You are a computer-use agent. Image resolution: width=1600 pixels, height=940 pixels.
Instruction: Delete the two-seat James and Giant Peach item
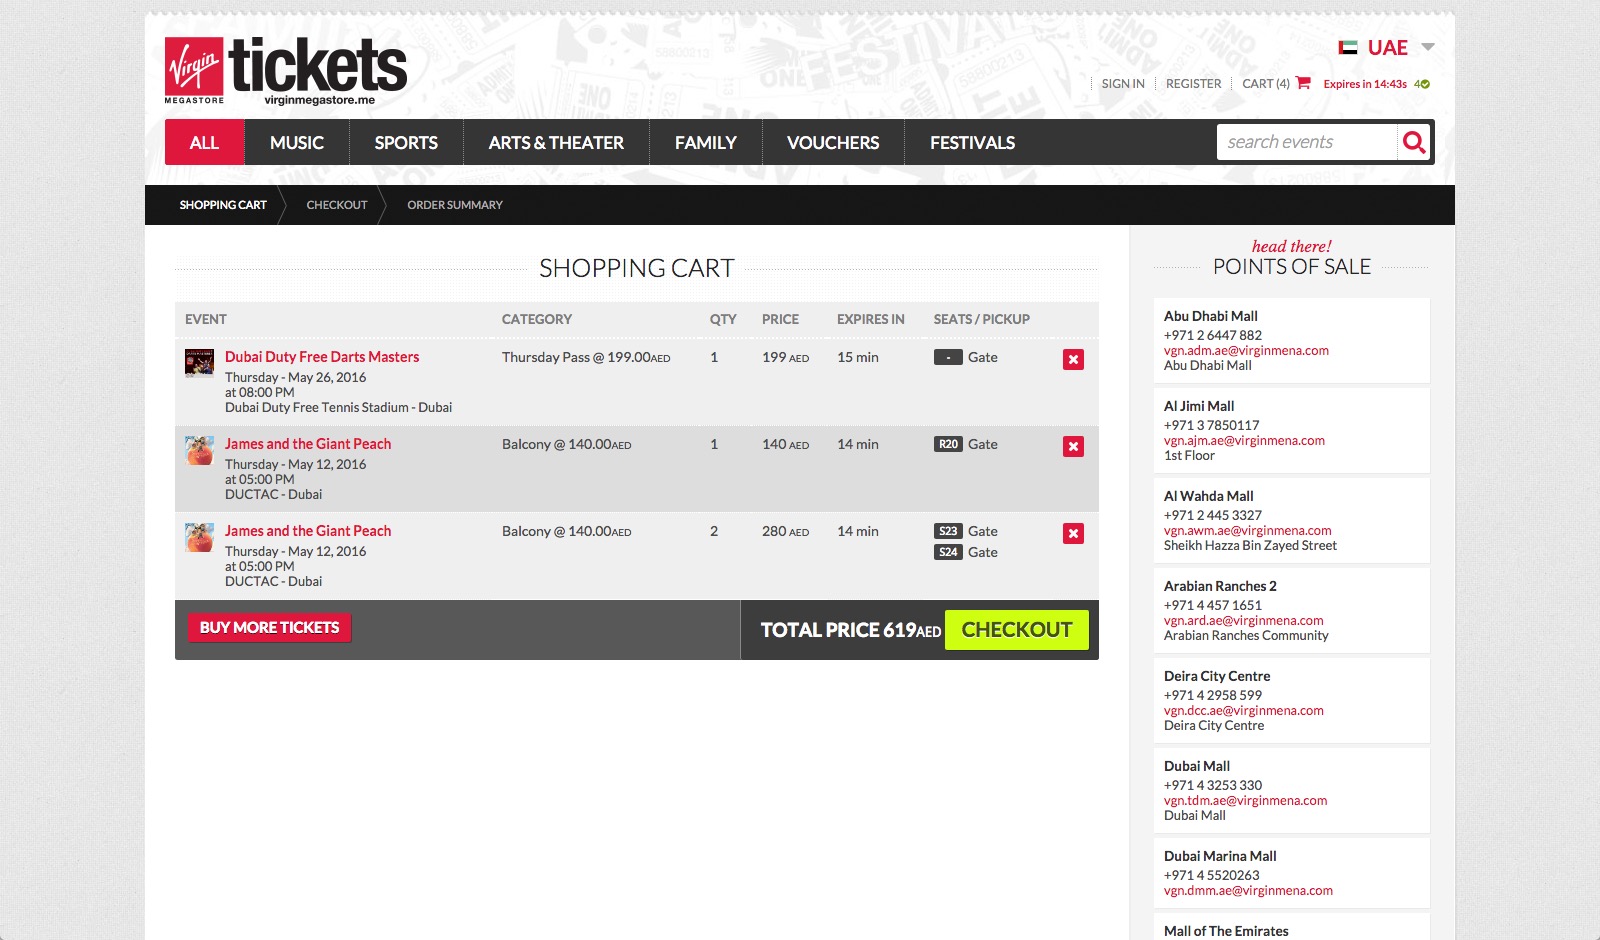pos(1073,534)
